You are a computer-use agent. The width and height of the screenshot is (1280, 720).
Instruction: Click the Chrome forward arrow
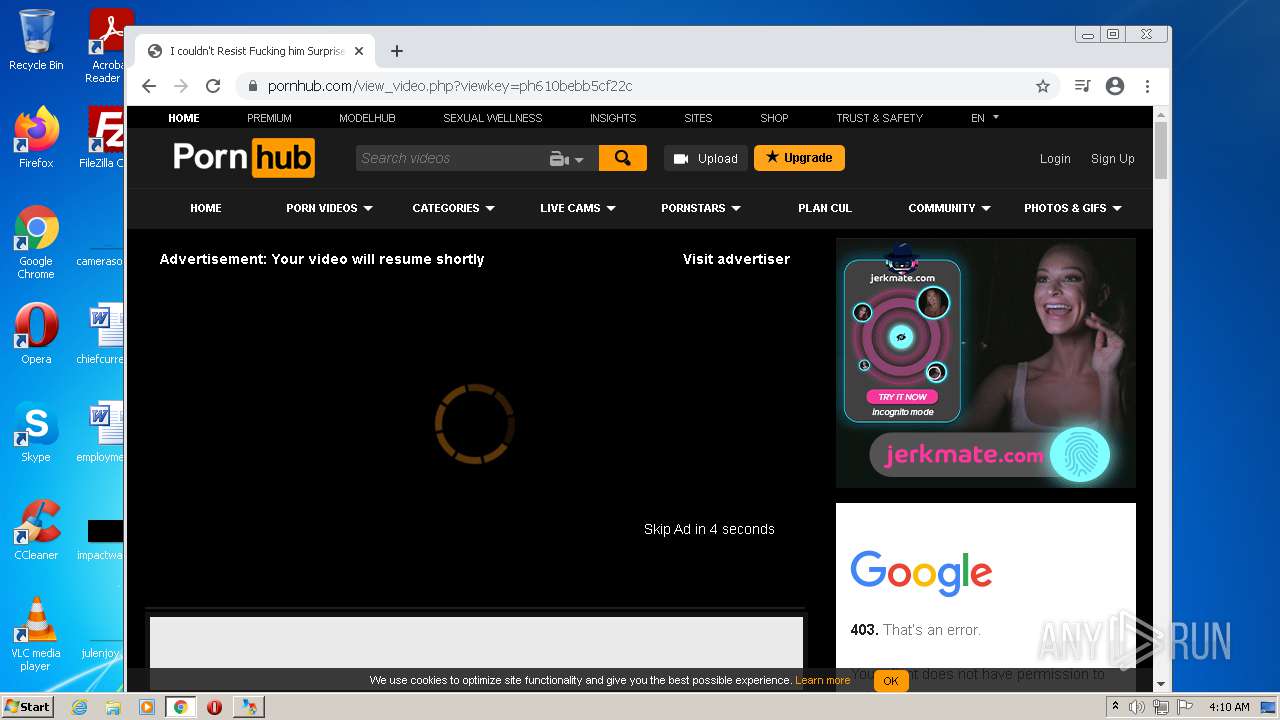click(181, 86)
